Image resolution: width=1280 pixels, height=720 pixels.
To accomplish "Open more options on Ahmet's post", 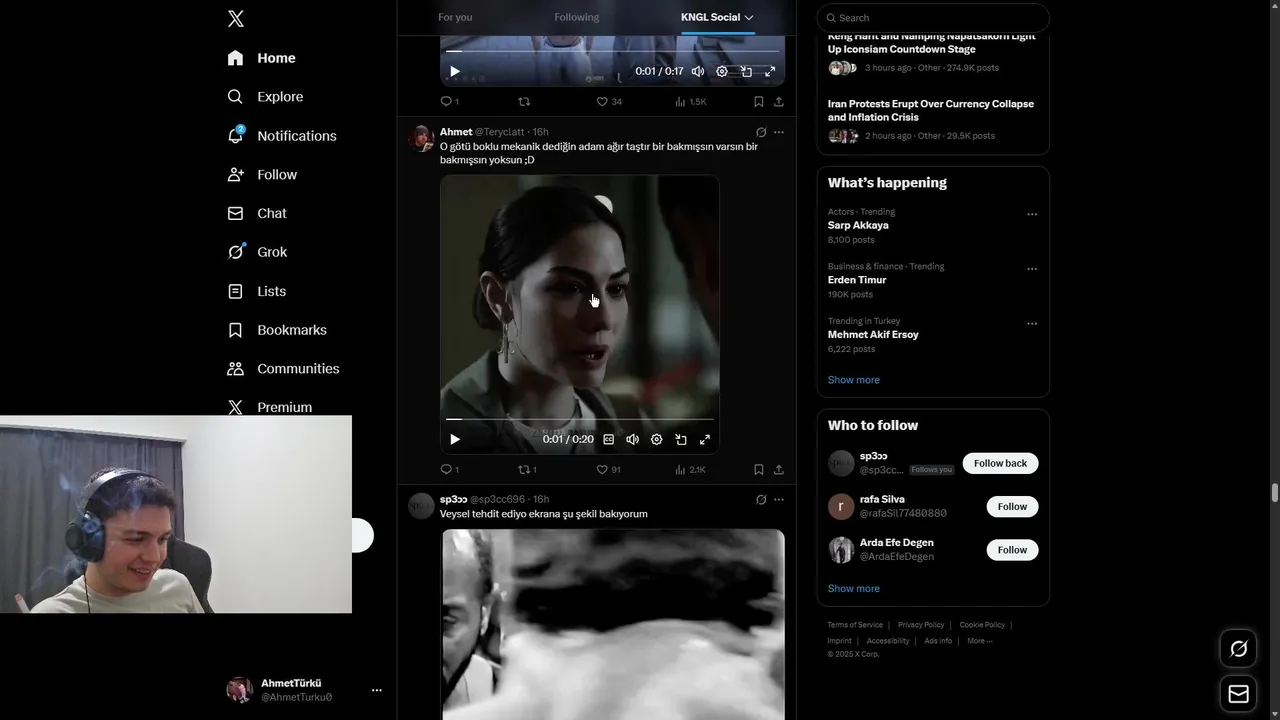I will [779, 132].
